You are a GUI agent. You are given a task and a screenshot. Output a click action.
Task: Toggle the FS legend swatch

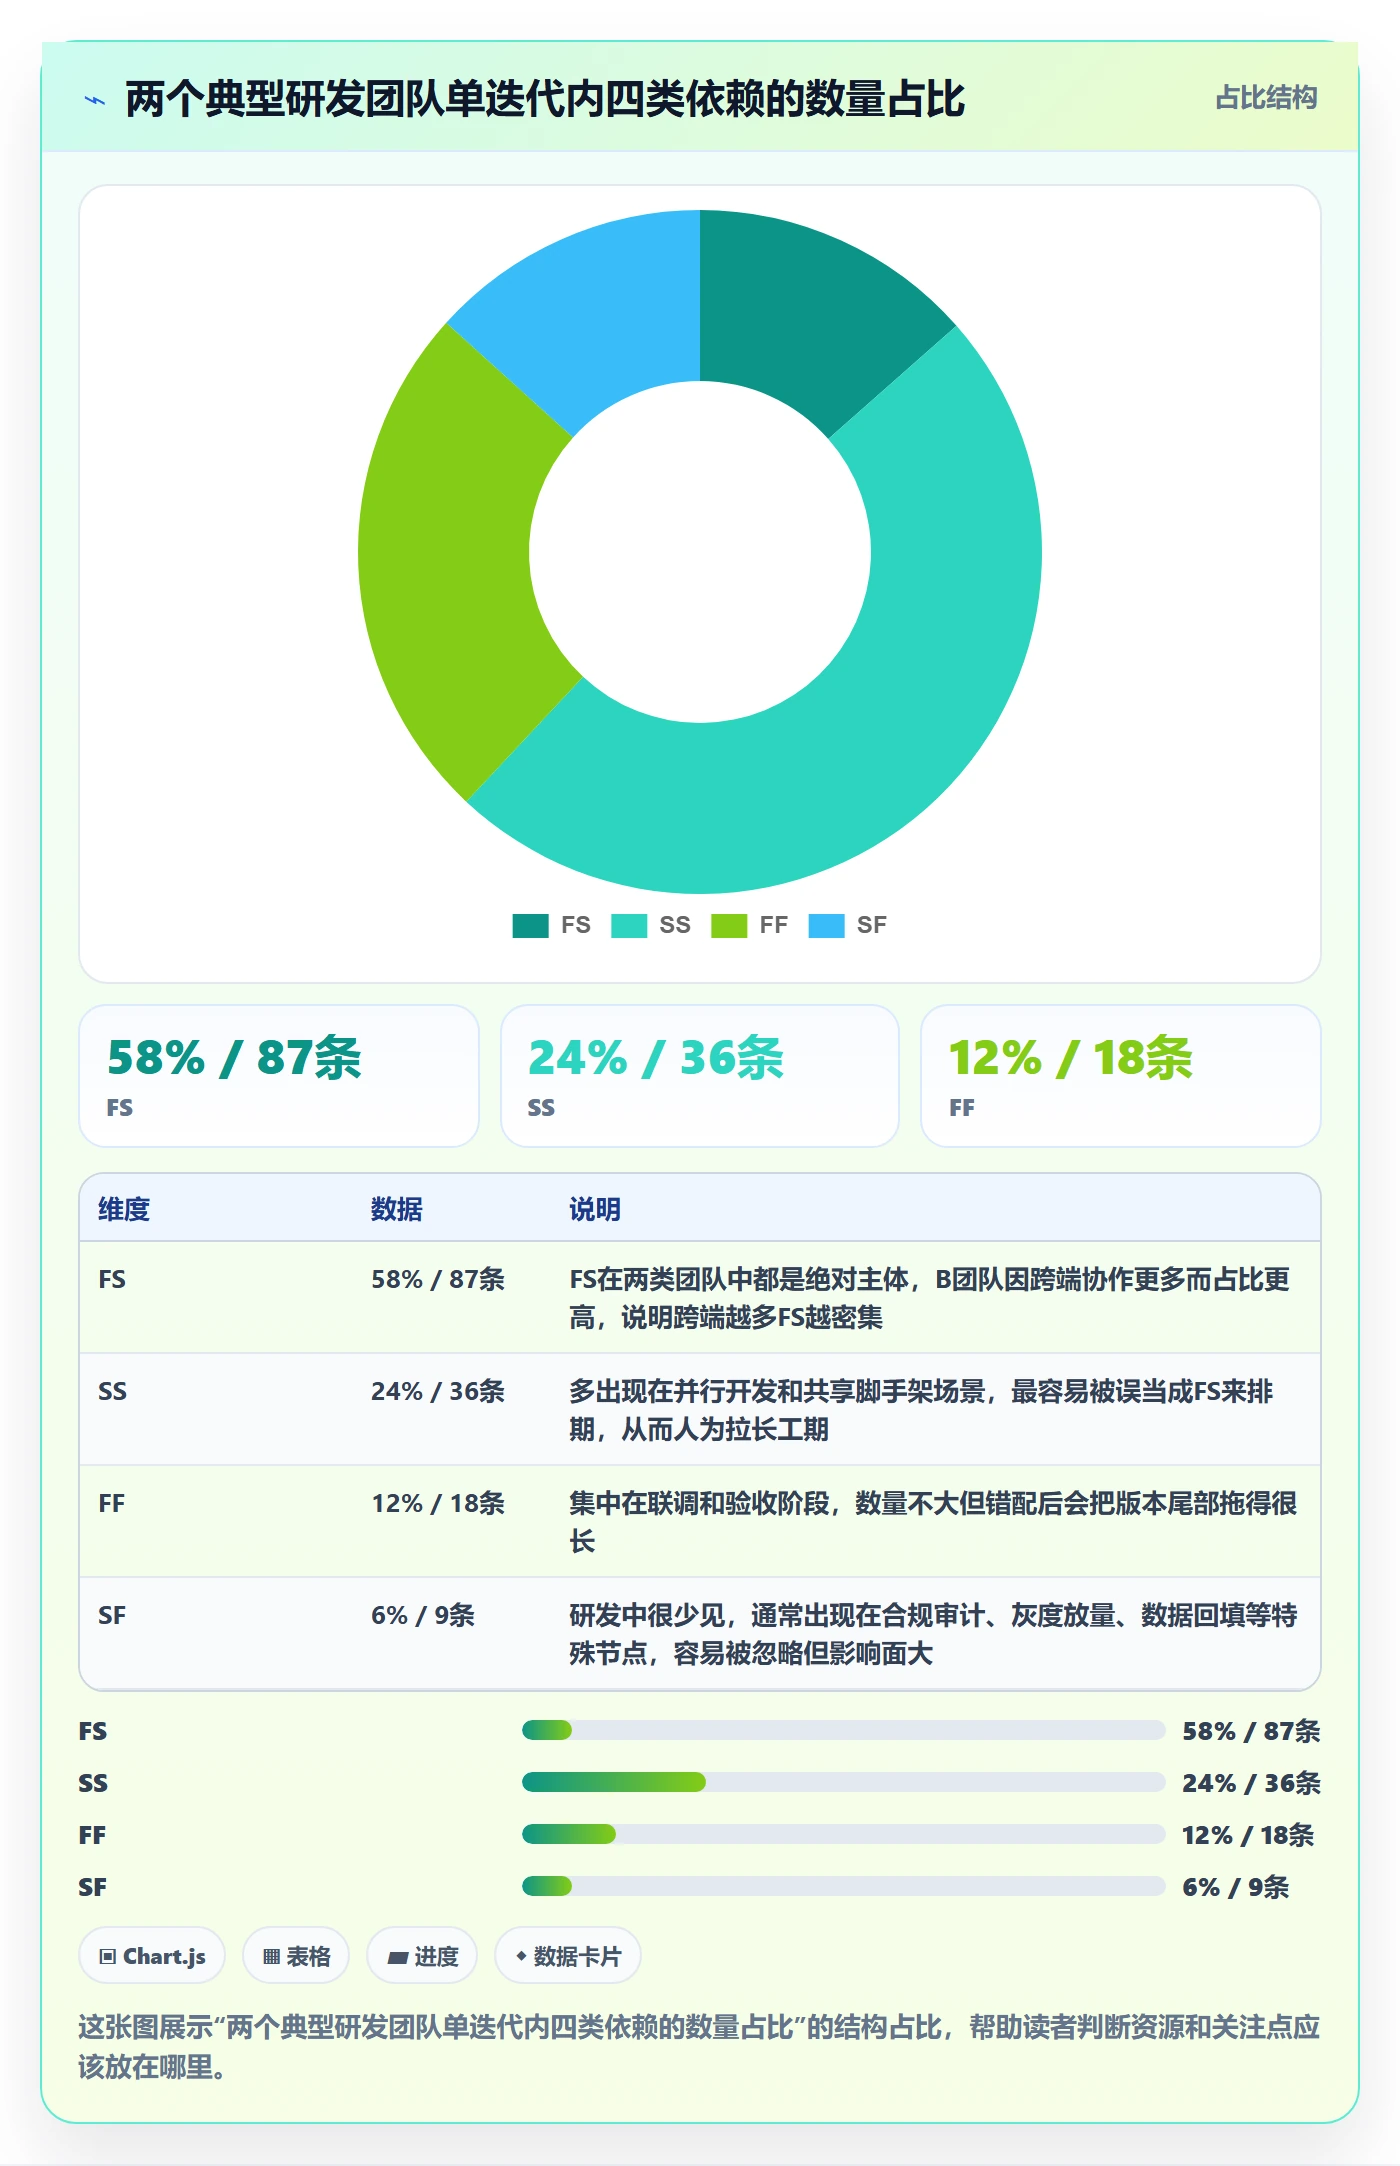[530, 925]
